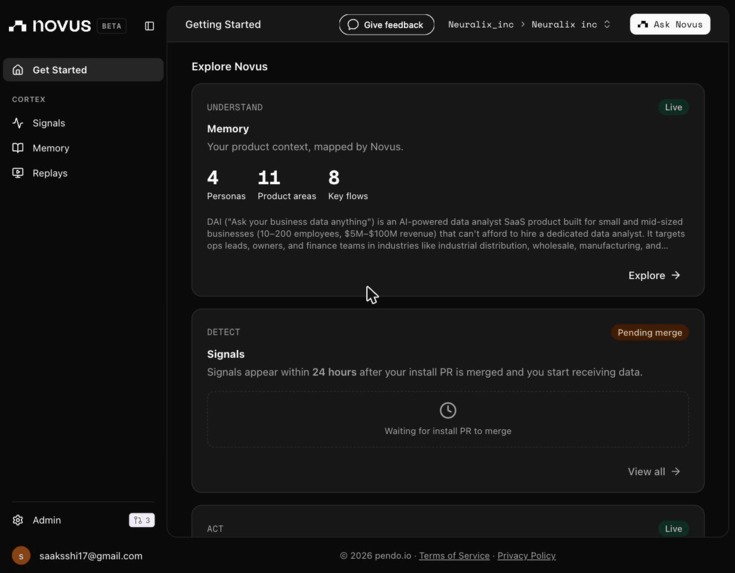The image size is (735, 573).
Task: Click the pull request badge showing 3
Action: (x=142, y=520)
